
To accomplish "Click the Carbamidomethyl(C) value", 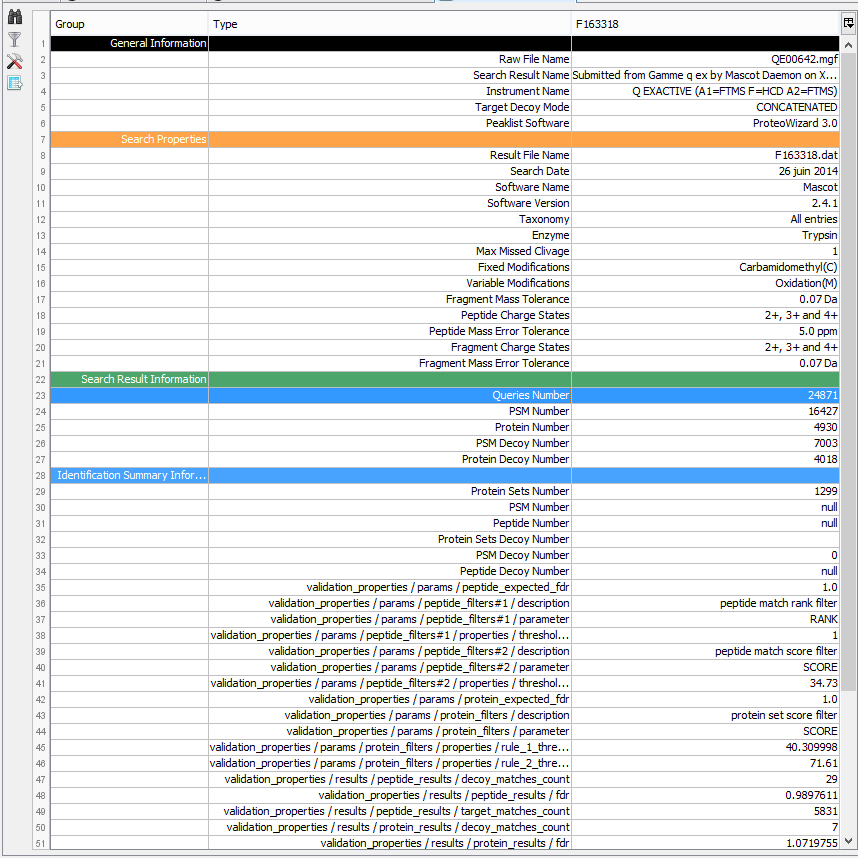I will point(705,267).
